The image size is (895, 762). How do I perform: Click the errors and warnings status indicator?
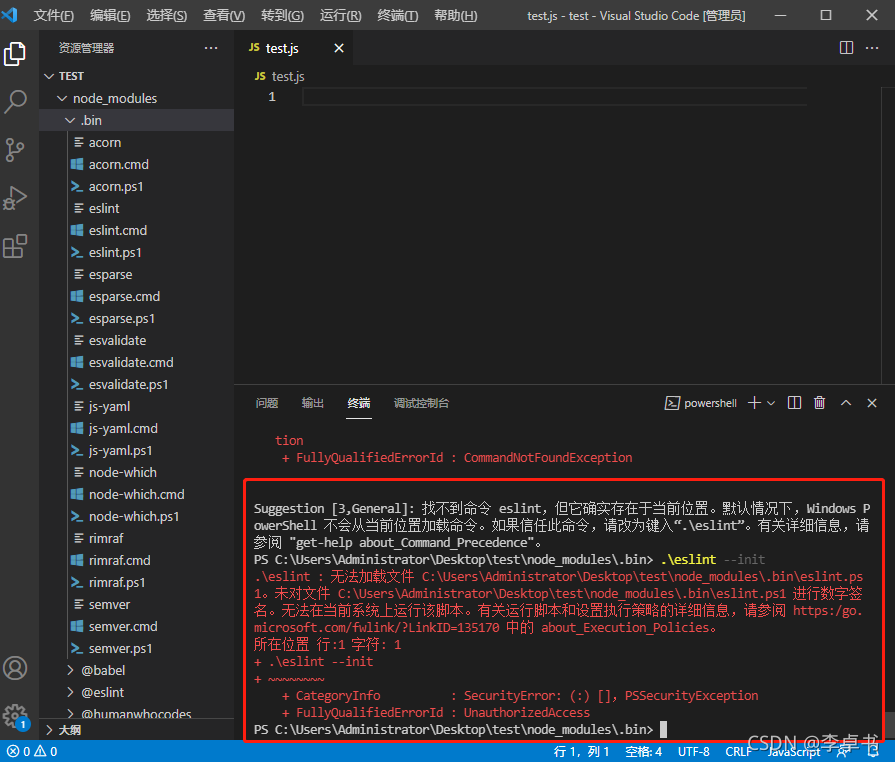coord(33,751)
